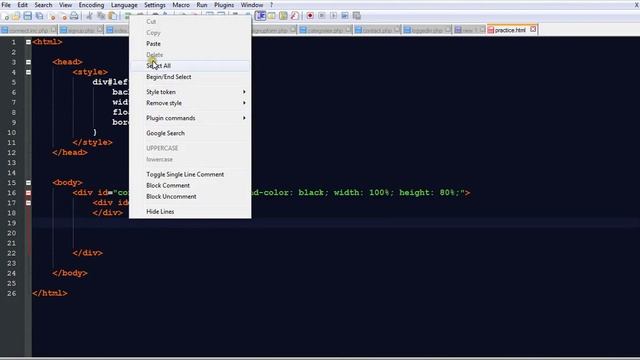This screenshot has height=360, width=640.
Task: Click the Close document toolbar icon
Action: coord(52,16)
